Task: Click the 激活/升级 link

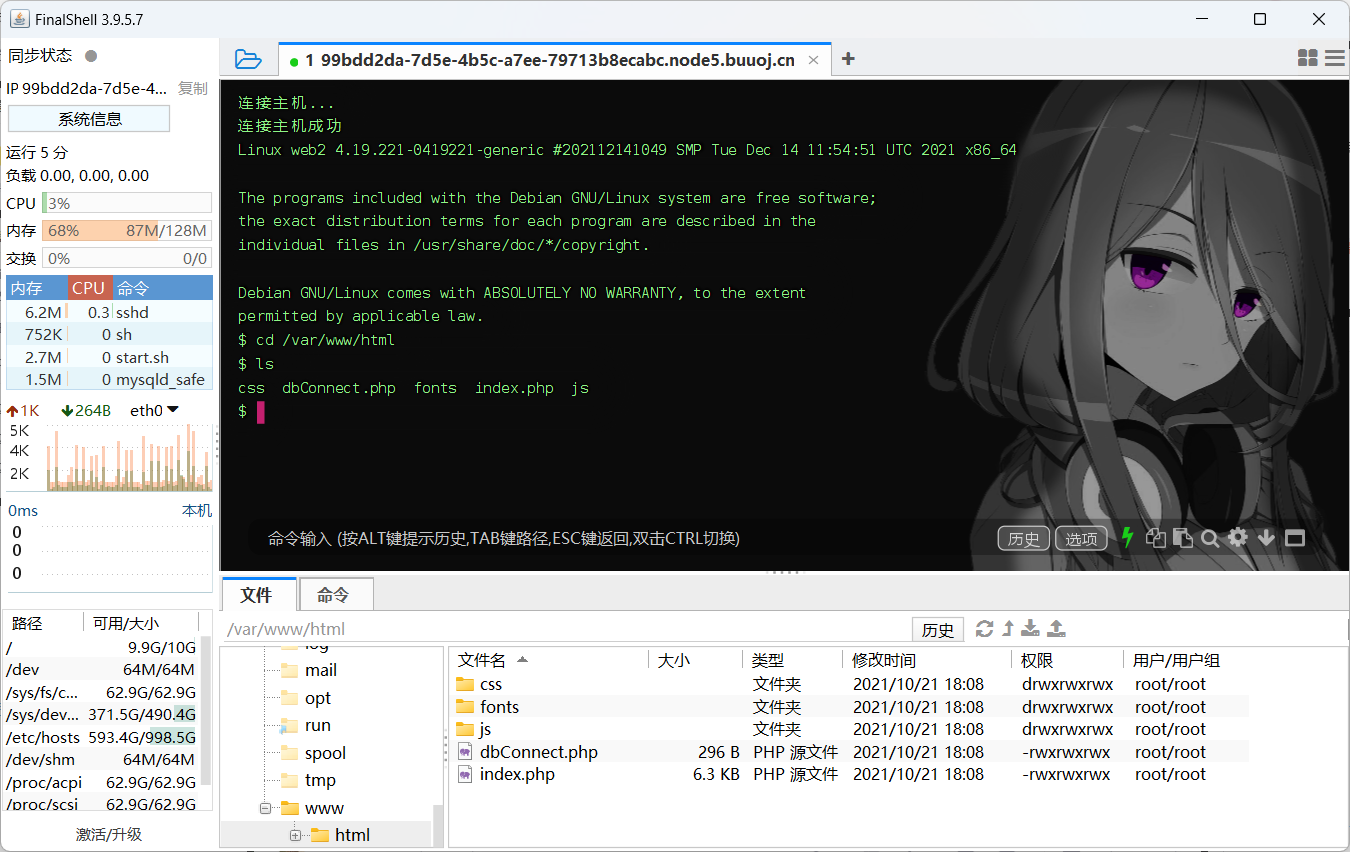Action: click(109, 834)
